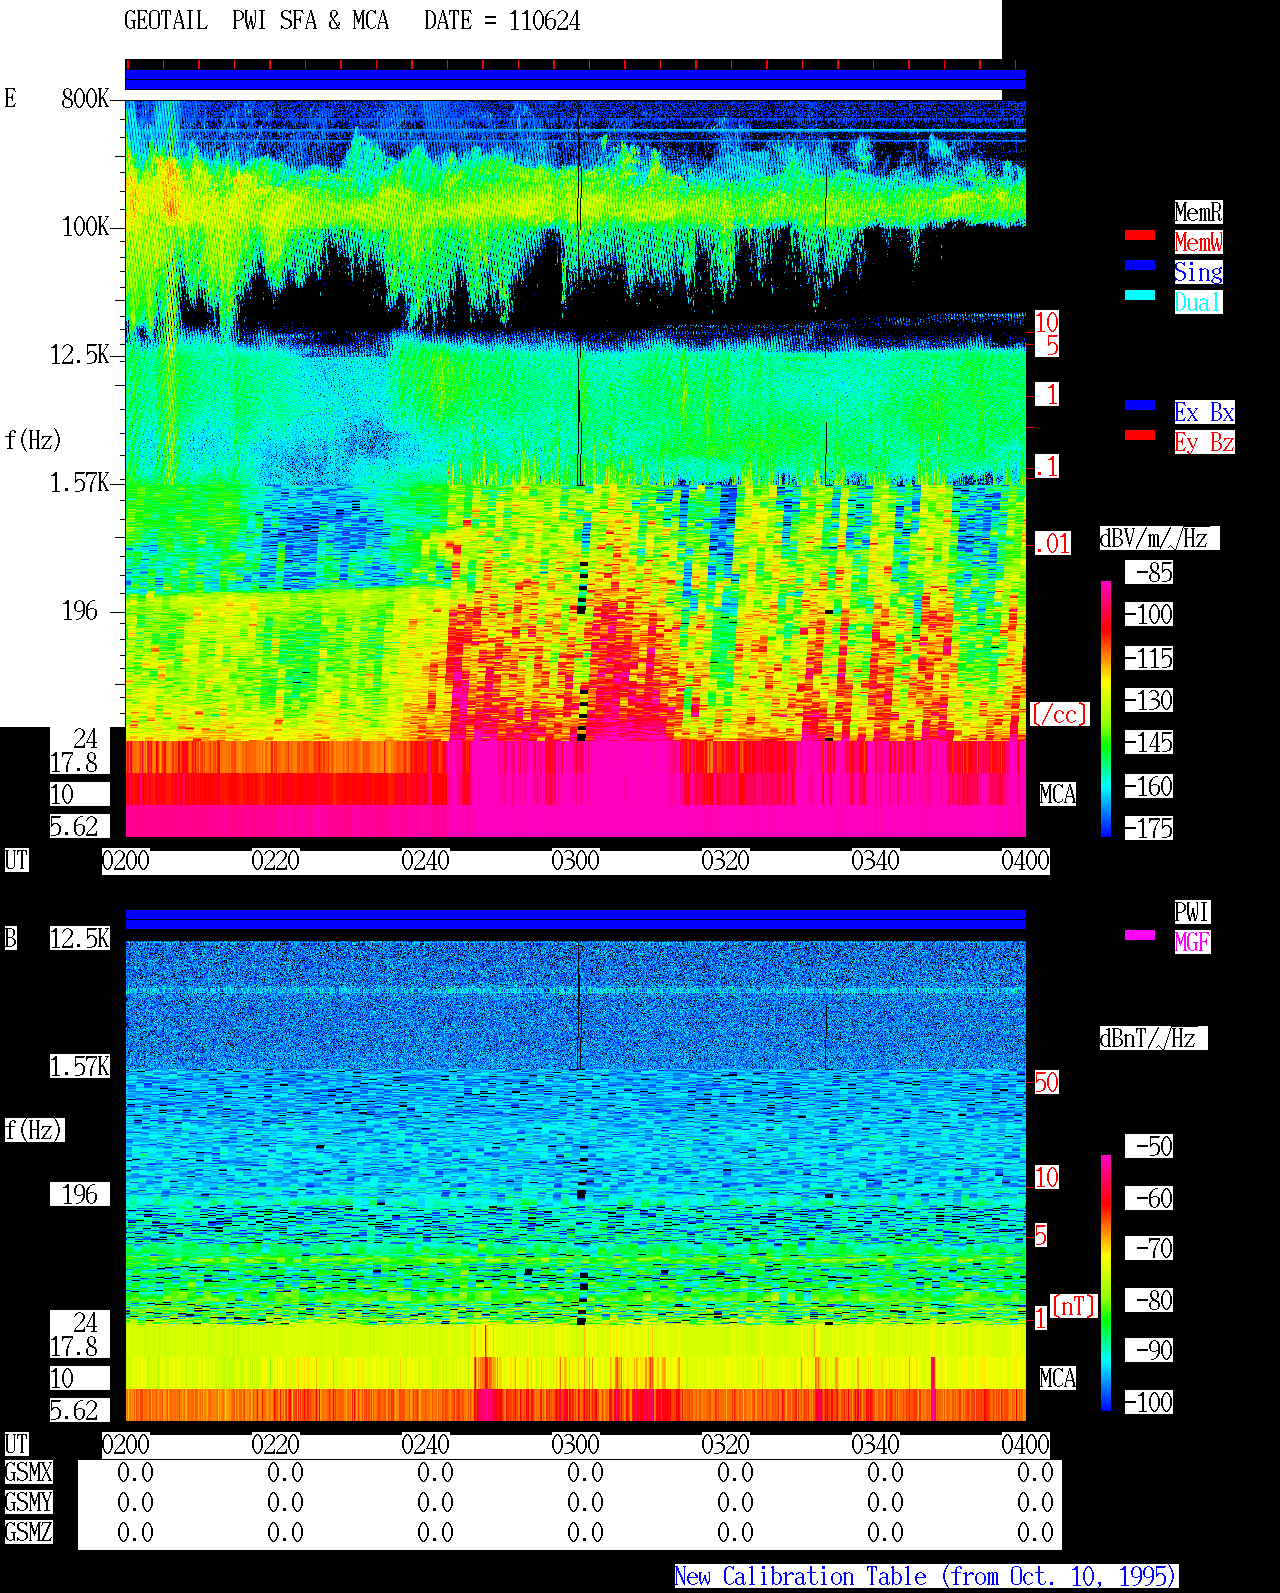Open the New Calibration Table link
The image size is (1280, 1593).
click(925, 1577)
